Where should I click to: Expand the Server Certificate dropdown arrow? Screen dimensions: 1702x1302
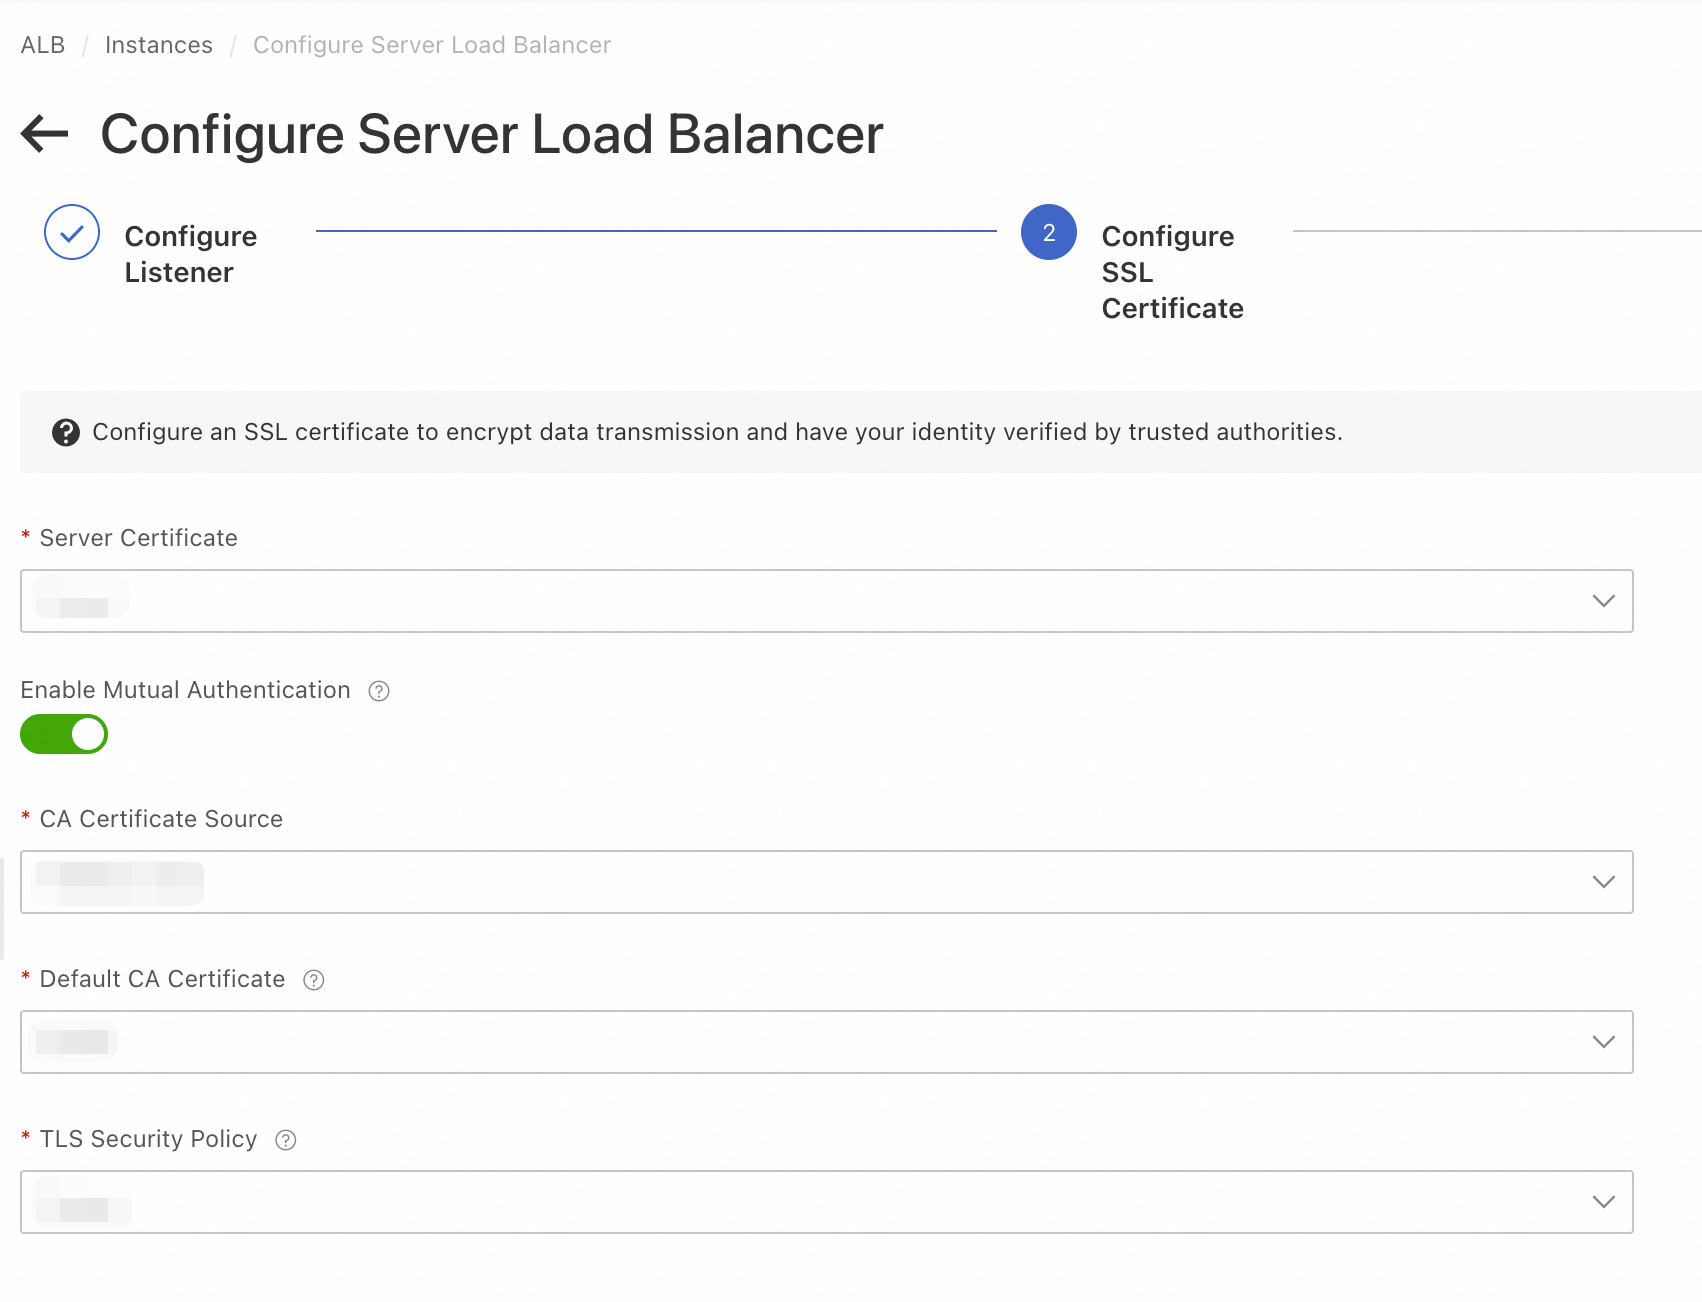tap(1603, 601)
